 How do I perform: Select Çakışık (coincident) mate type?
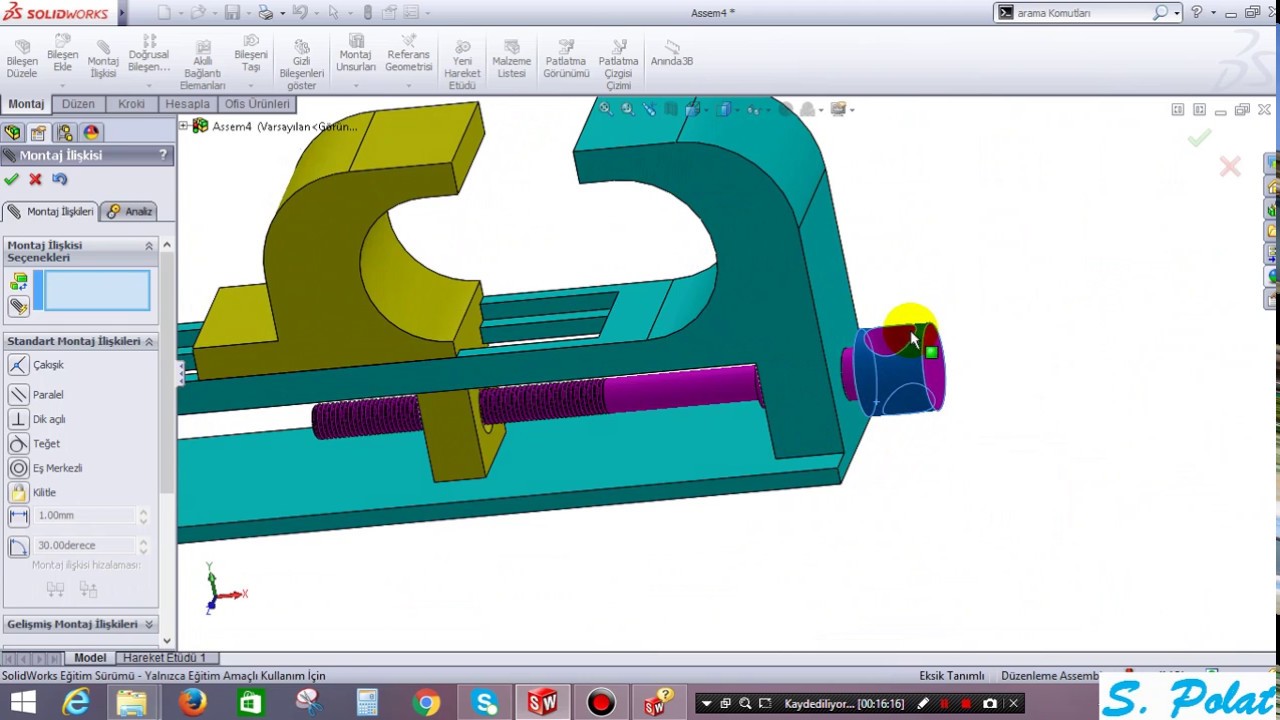click(36, 365)
